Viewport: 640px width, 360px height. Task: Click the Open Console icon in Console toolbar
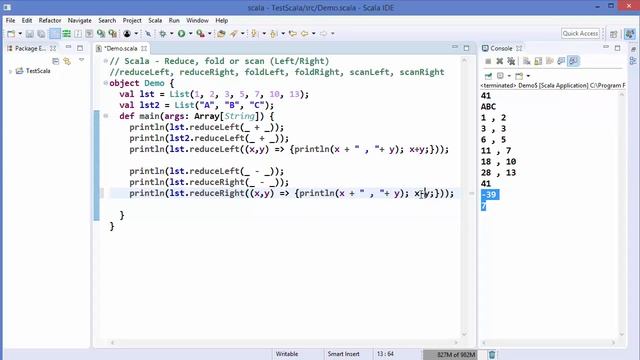[519, 76]
